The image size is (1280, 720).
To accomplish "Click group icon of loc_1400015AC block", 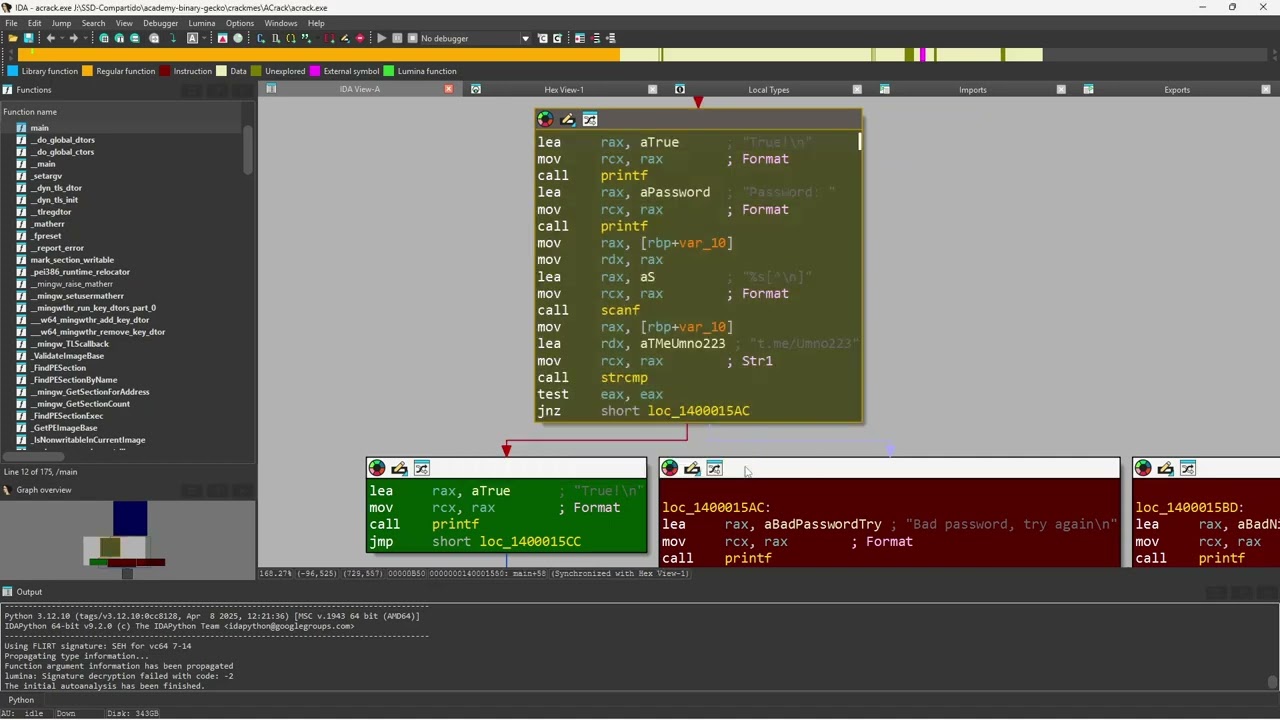I will 714,468.
